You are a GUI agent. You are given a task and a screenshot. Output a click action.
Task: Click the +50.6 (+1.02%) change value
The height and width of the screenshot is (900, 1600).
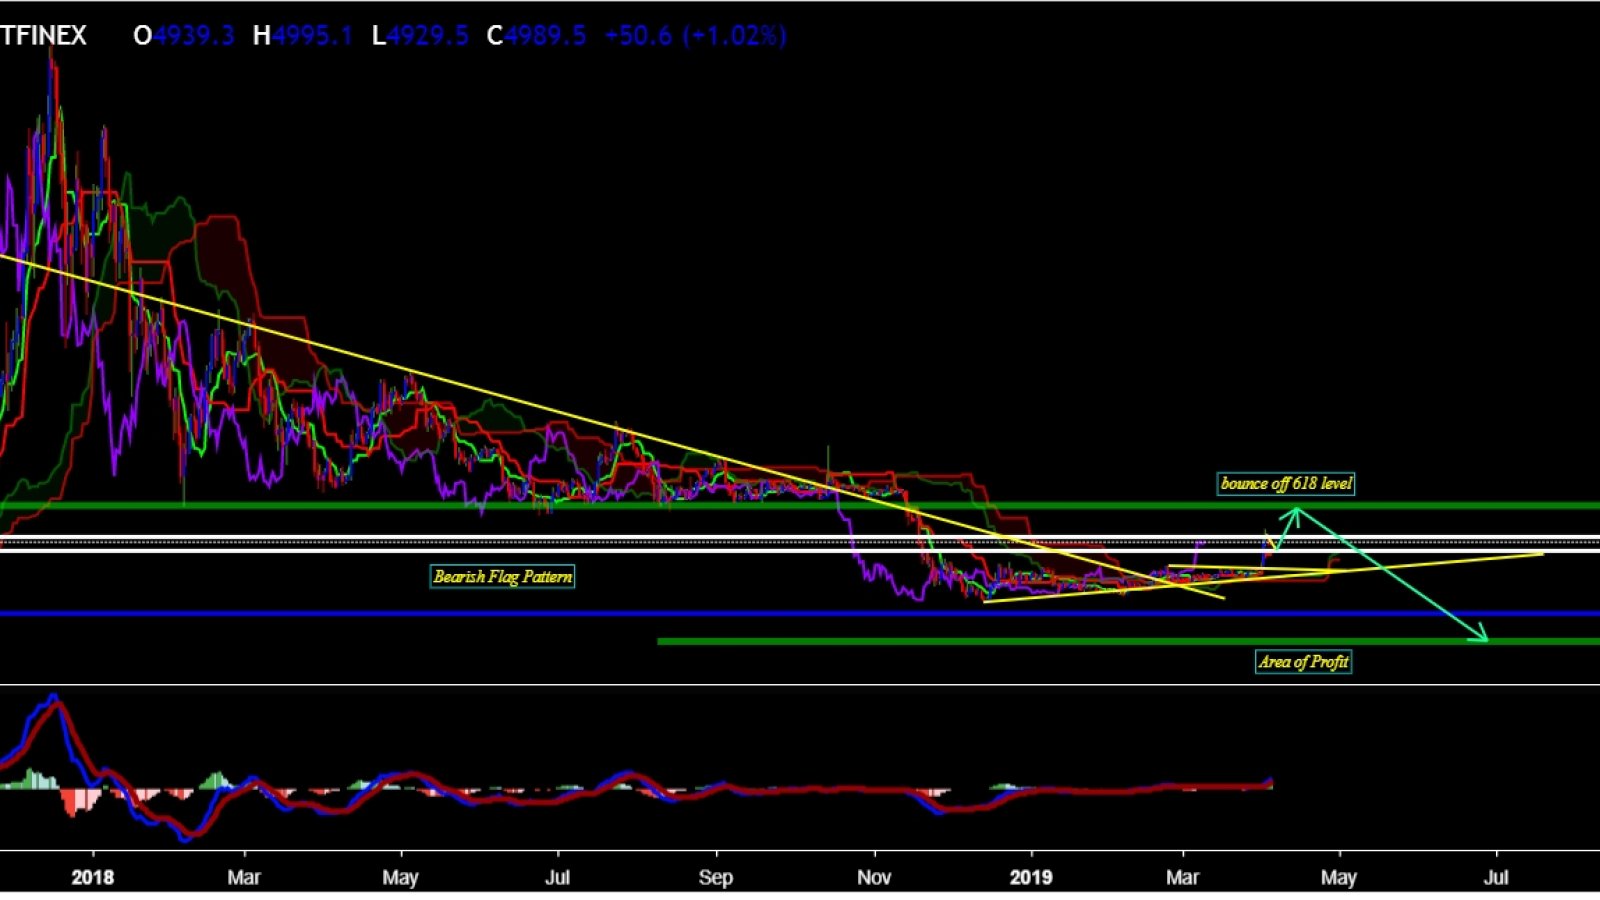[x=696, y=36]
